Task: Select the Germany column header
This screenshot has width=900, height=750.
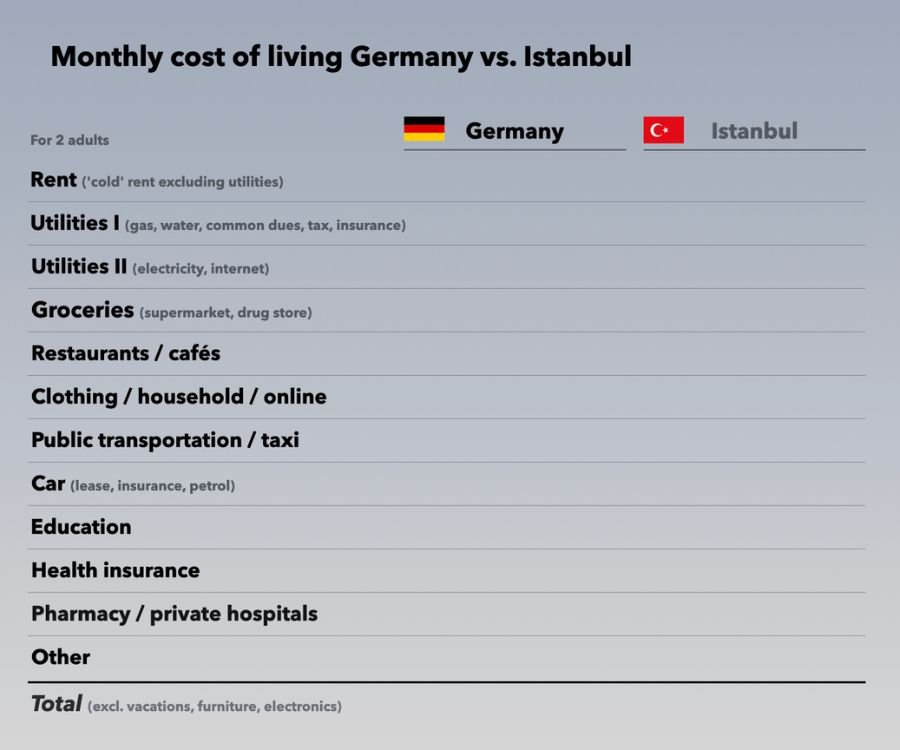Action: click(514, 131)
